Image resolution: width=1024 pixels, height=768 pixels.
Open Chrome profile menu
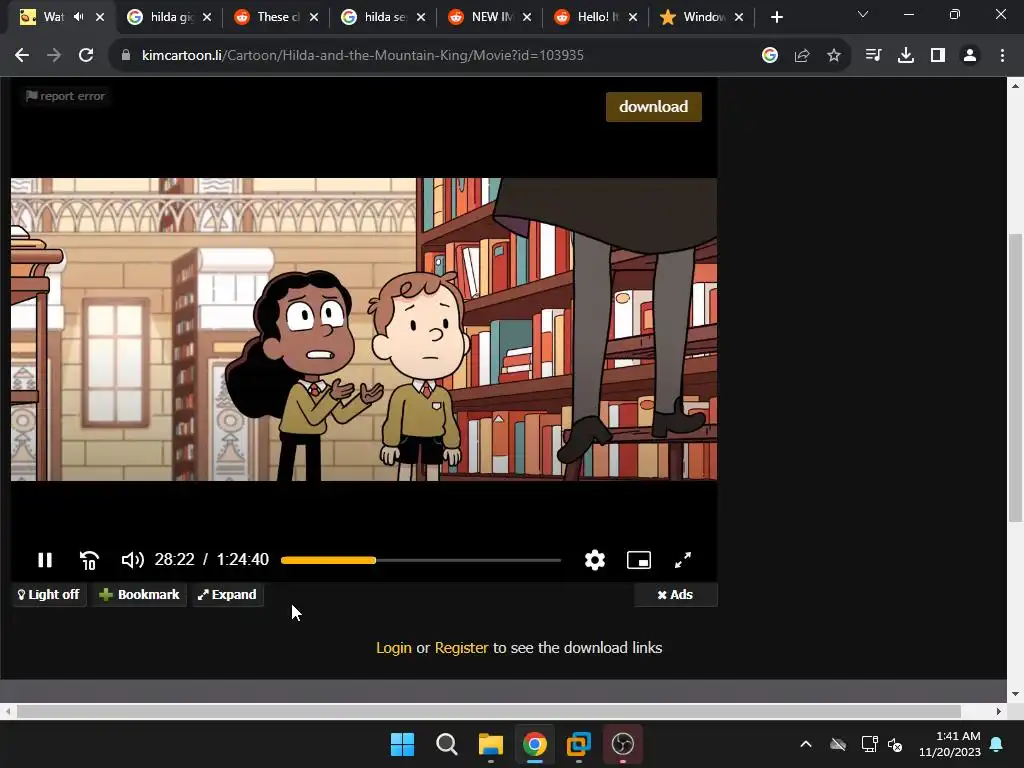tap(970, 55)
